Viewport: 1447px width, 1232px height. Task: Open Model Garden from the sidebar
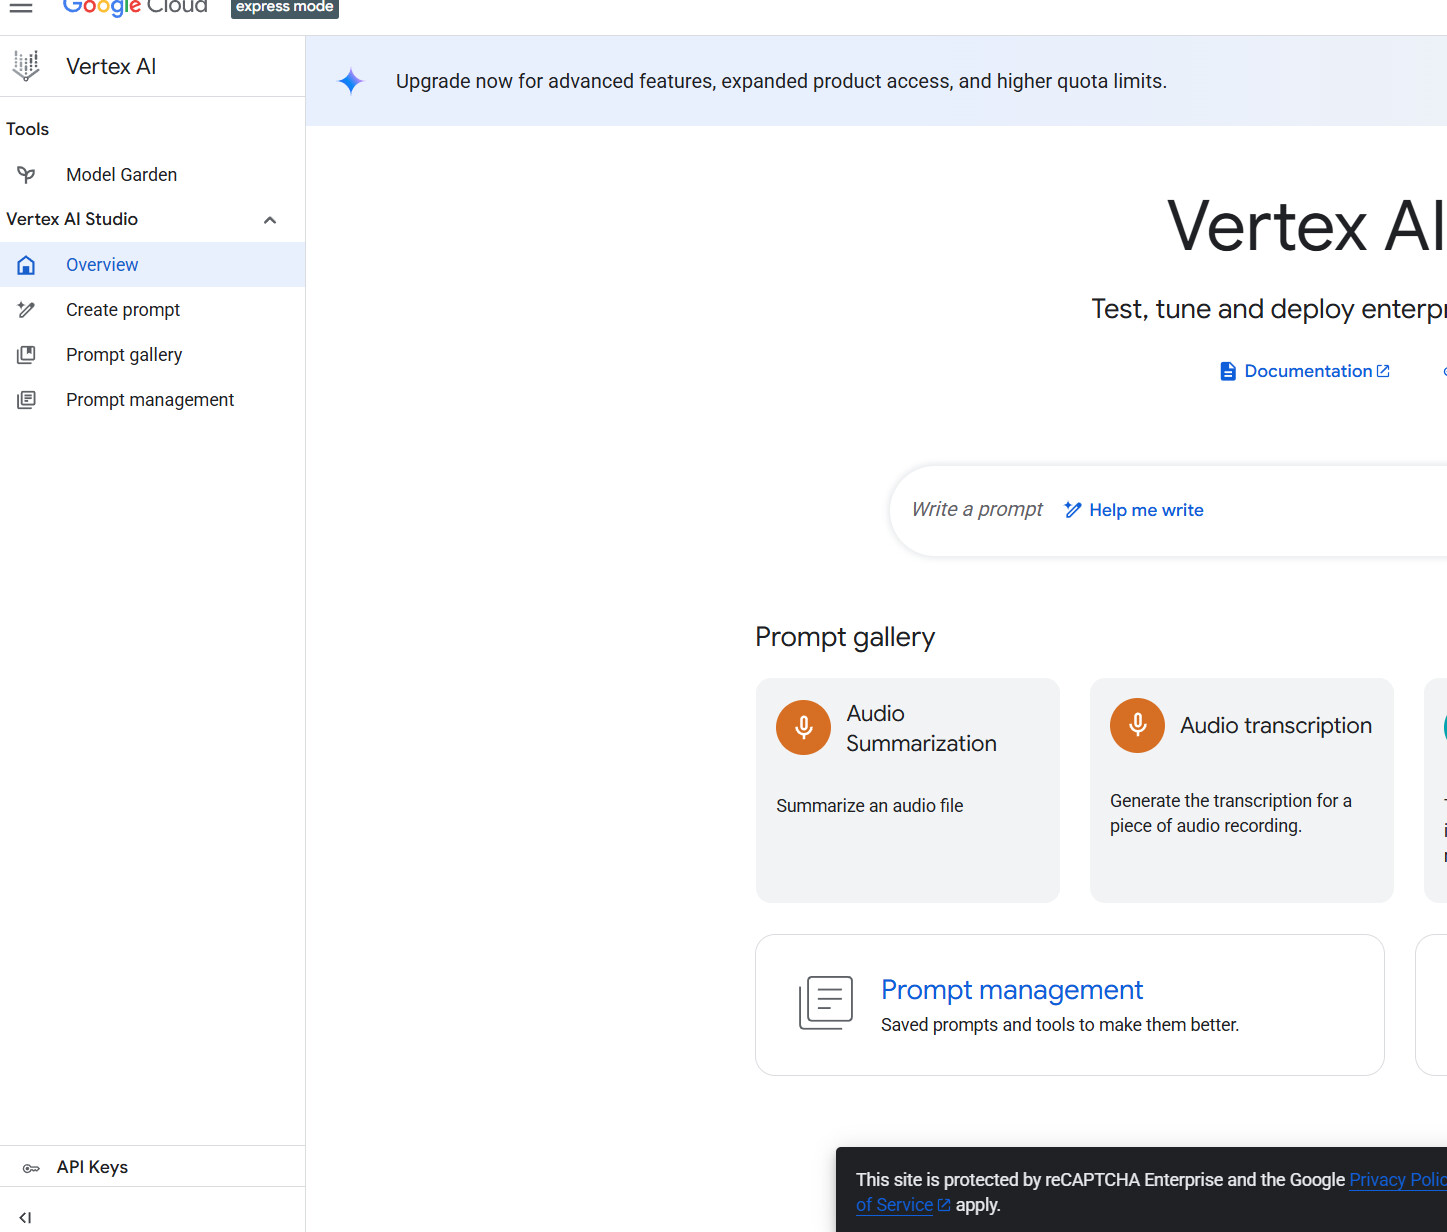[121, 175]
